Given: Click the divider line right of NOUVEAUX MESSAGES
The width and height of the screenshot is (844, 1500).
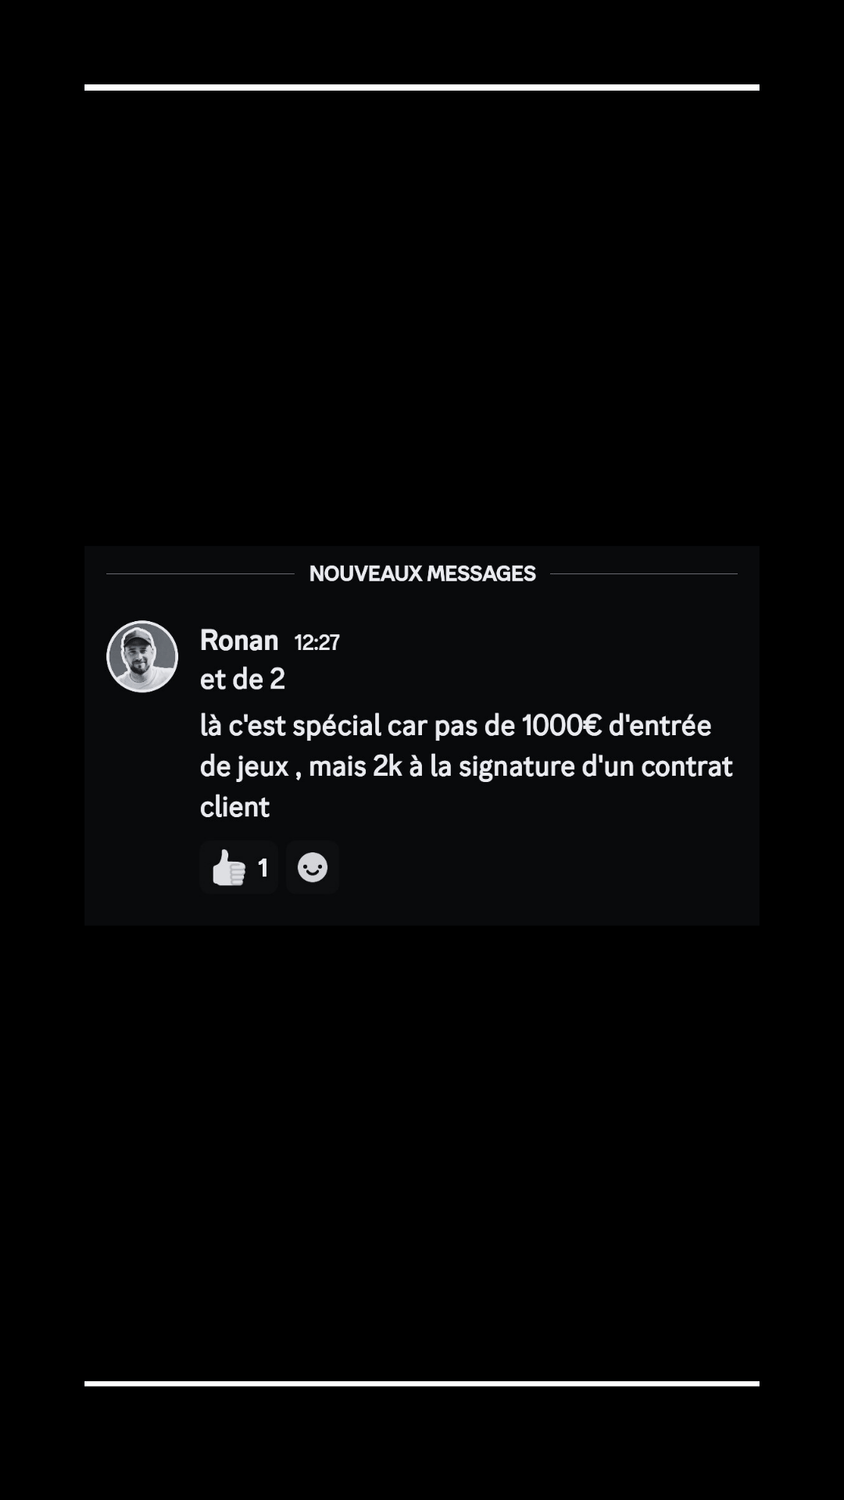Looking at the screenshot, I should click(x=644, y=573).
